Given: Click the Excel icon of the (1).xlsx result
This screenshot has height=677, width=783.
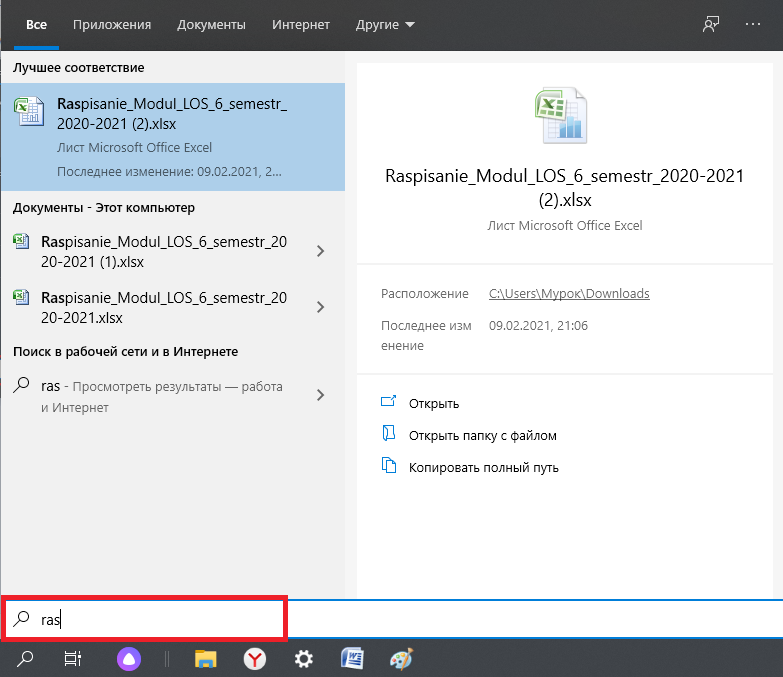Looking at the screenshot, I should 21,242.
